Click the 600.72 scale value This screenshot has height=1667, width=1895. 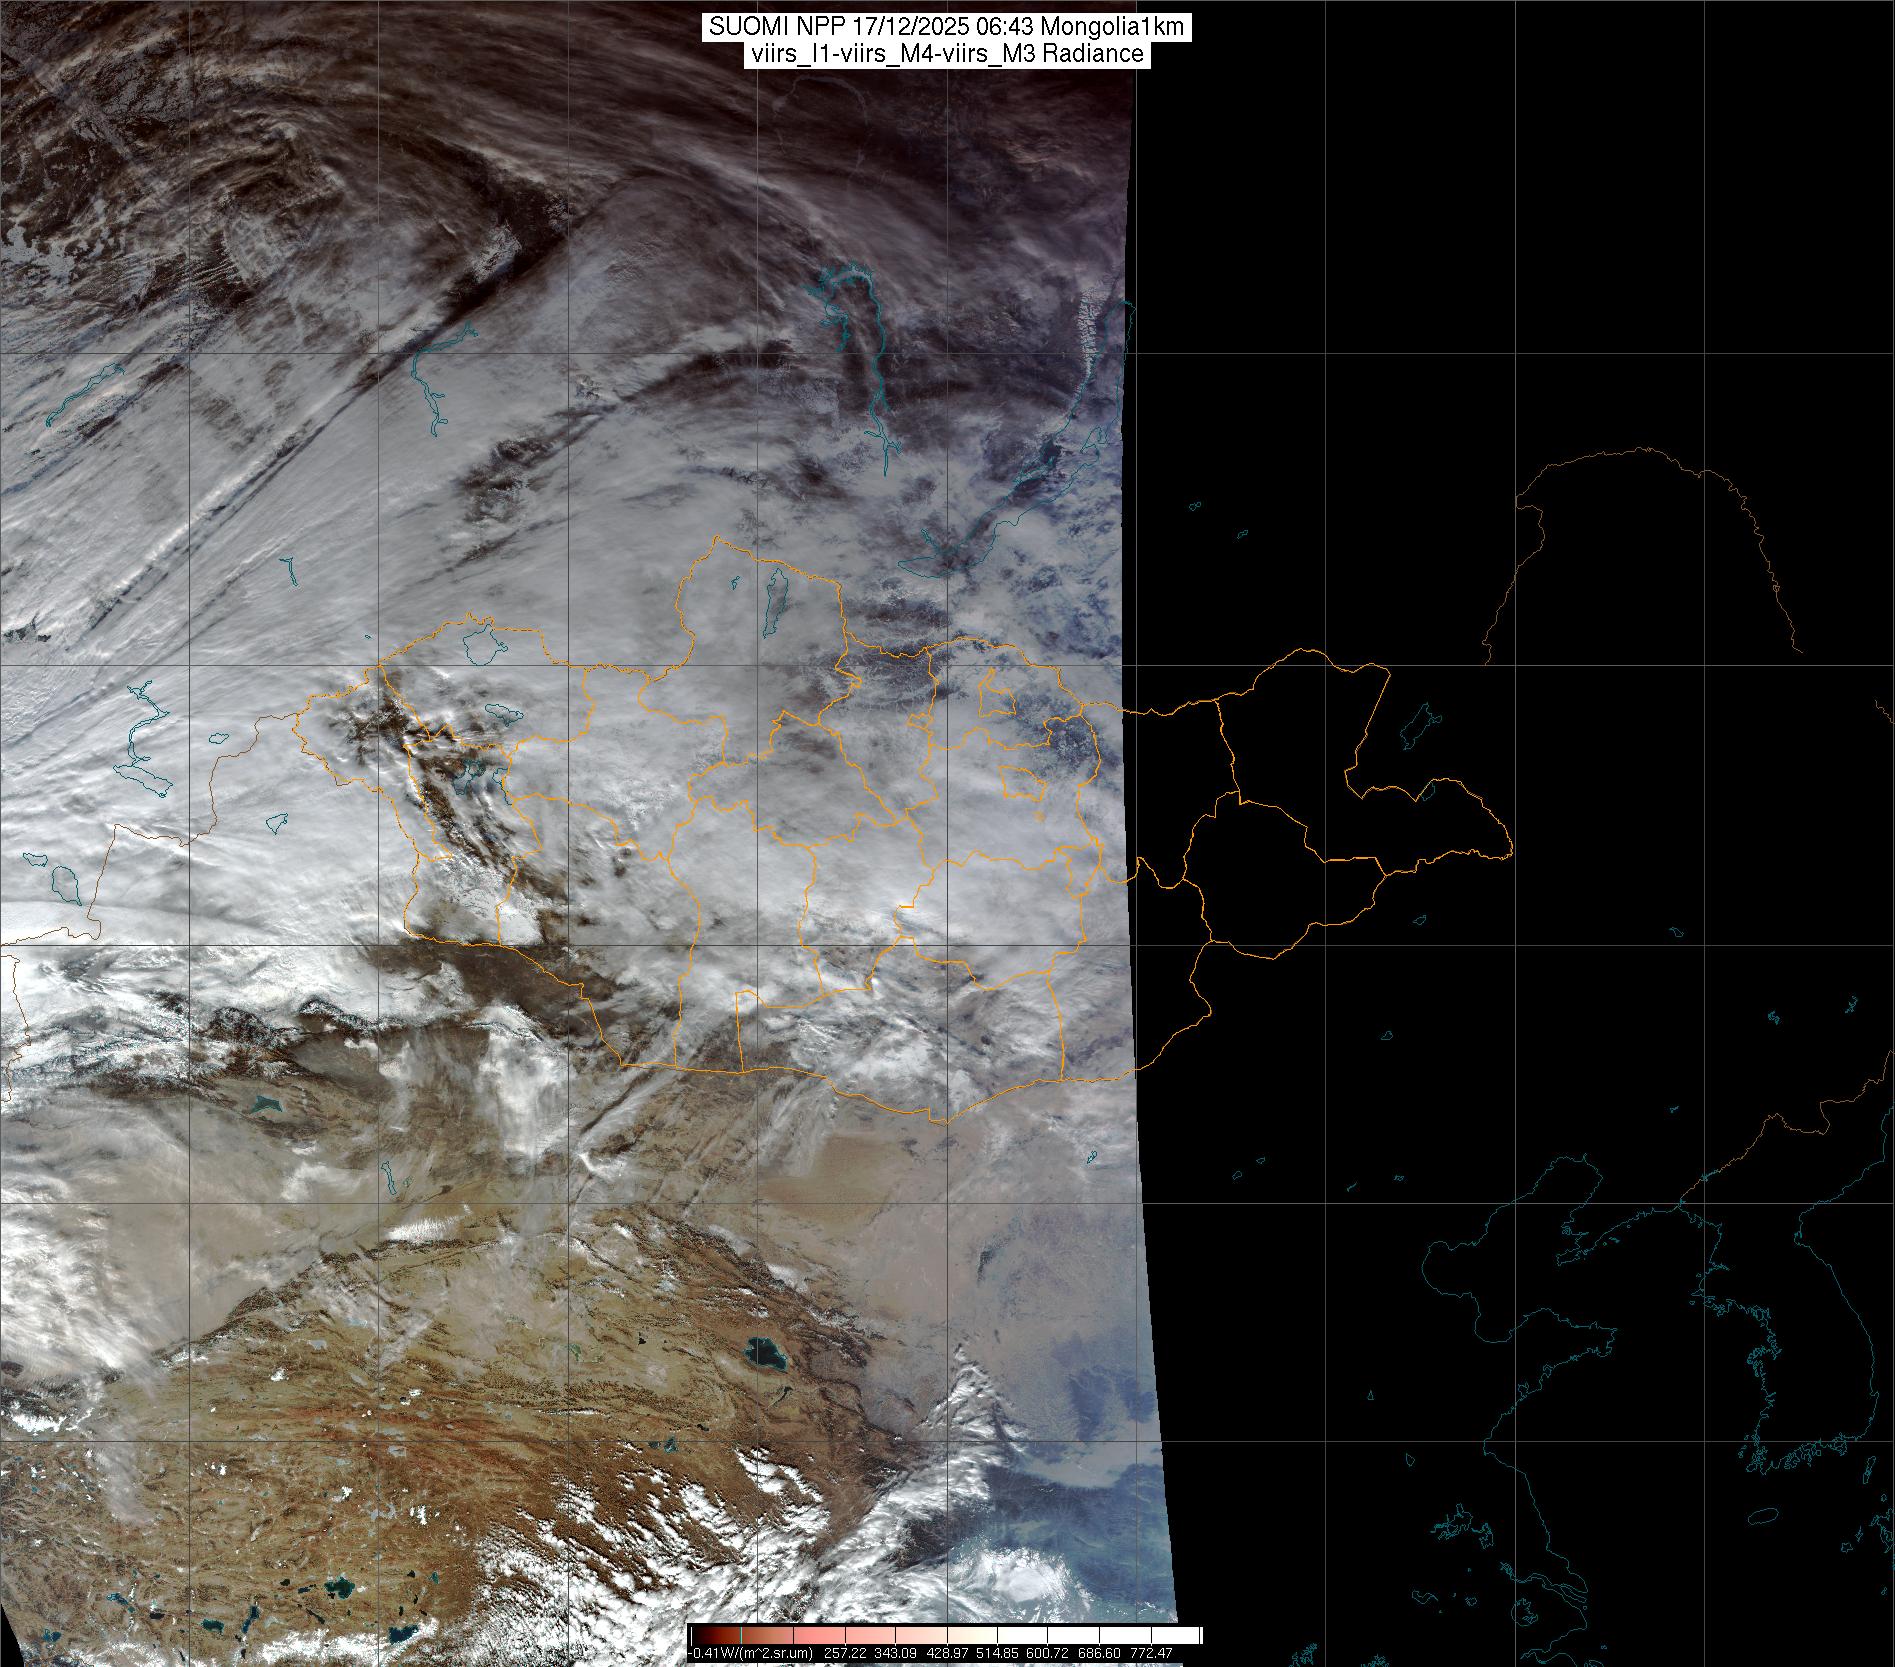click(1049, 1653)
